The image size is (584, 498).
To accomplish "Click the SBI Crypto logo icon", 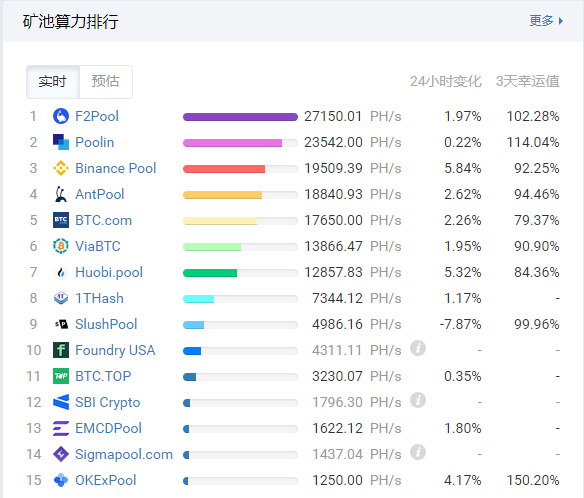I will point(61,402).
